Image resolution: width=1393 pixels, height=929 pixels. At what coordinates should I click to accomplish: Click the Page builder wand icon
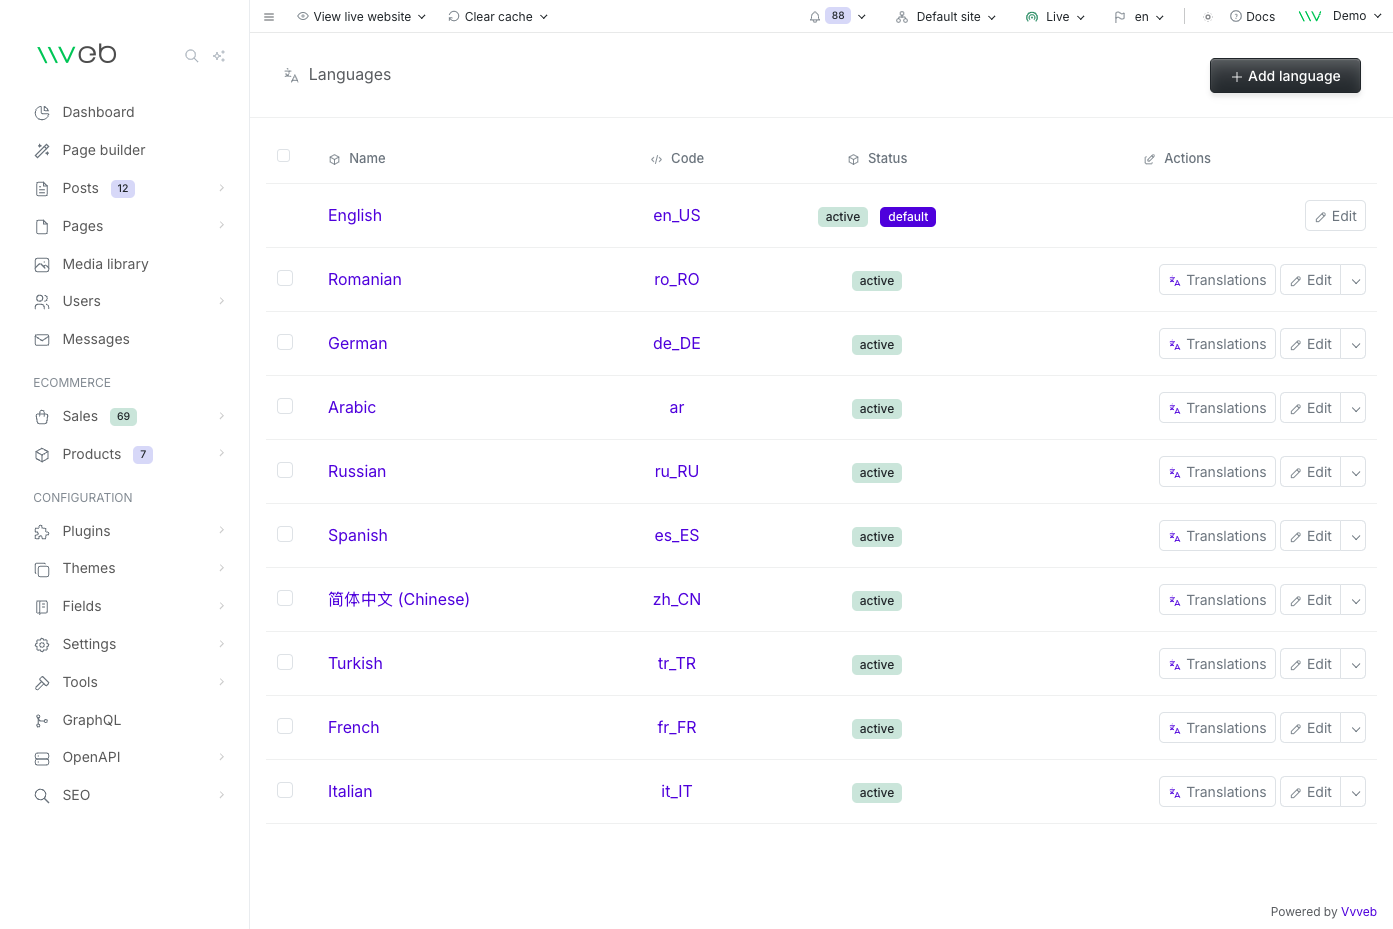coord(42,151)
